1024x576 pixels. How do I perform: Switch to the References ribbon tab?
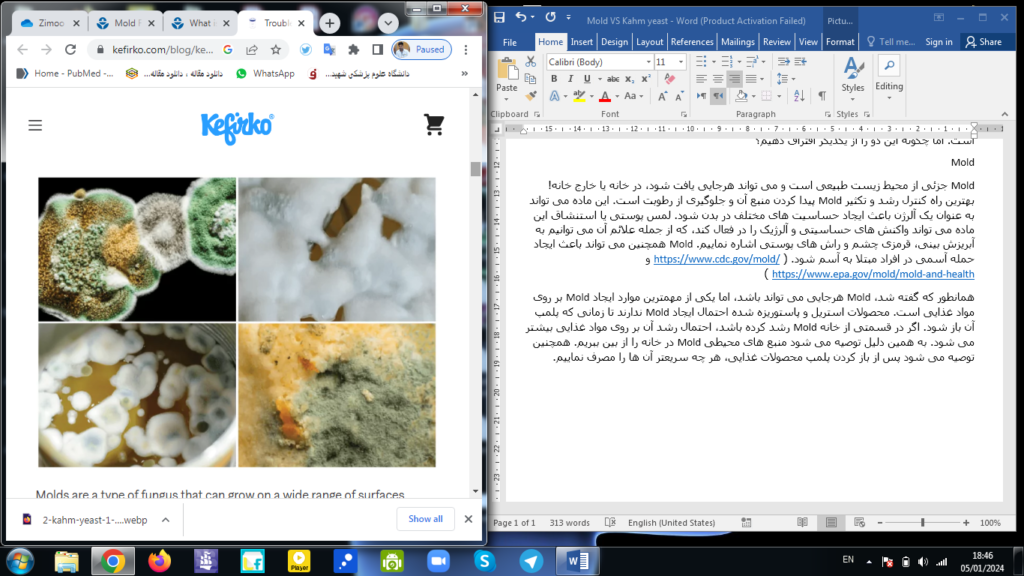pyautogui.click(x=692, y=42)
